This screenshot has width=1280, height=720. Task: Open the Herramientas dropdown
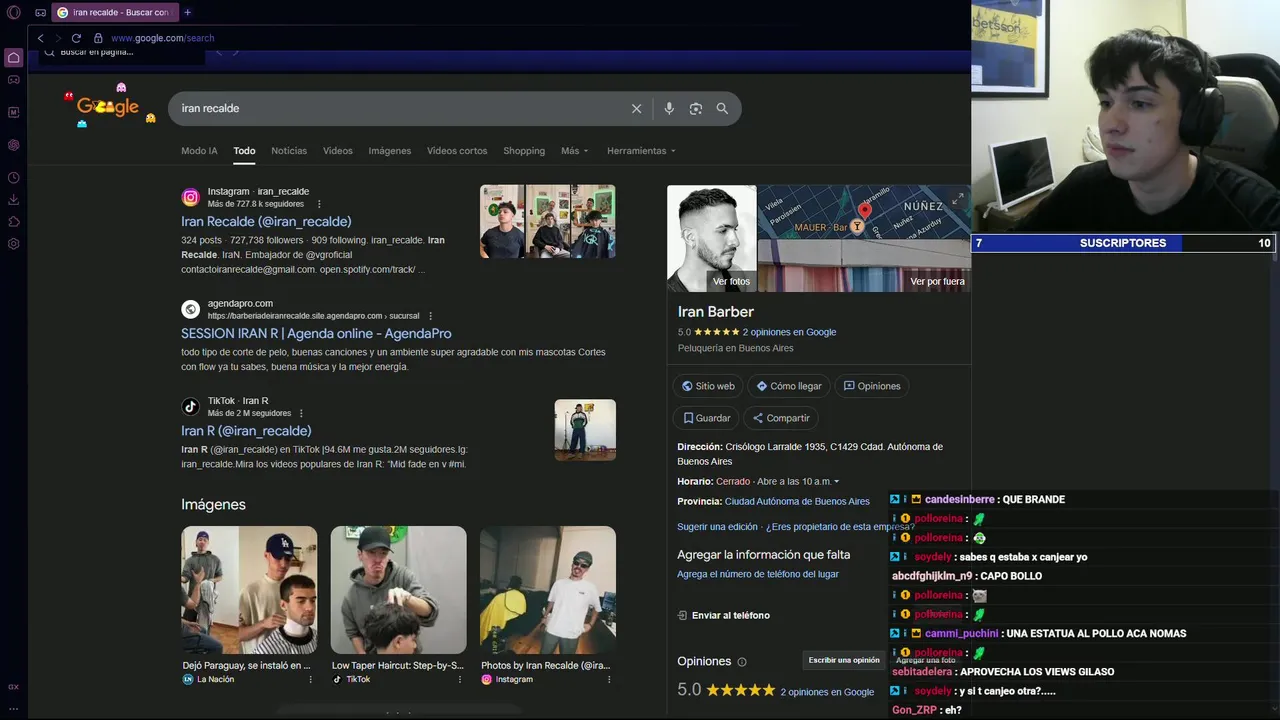(641, 151)
